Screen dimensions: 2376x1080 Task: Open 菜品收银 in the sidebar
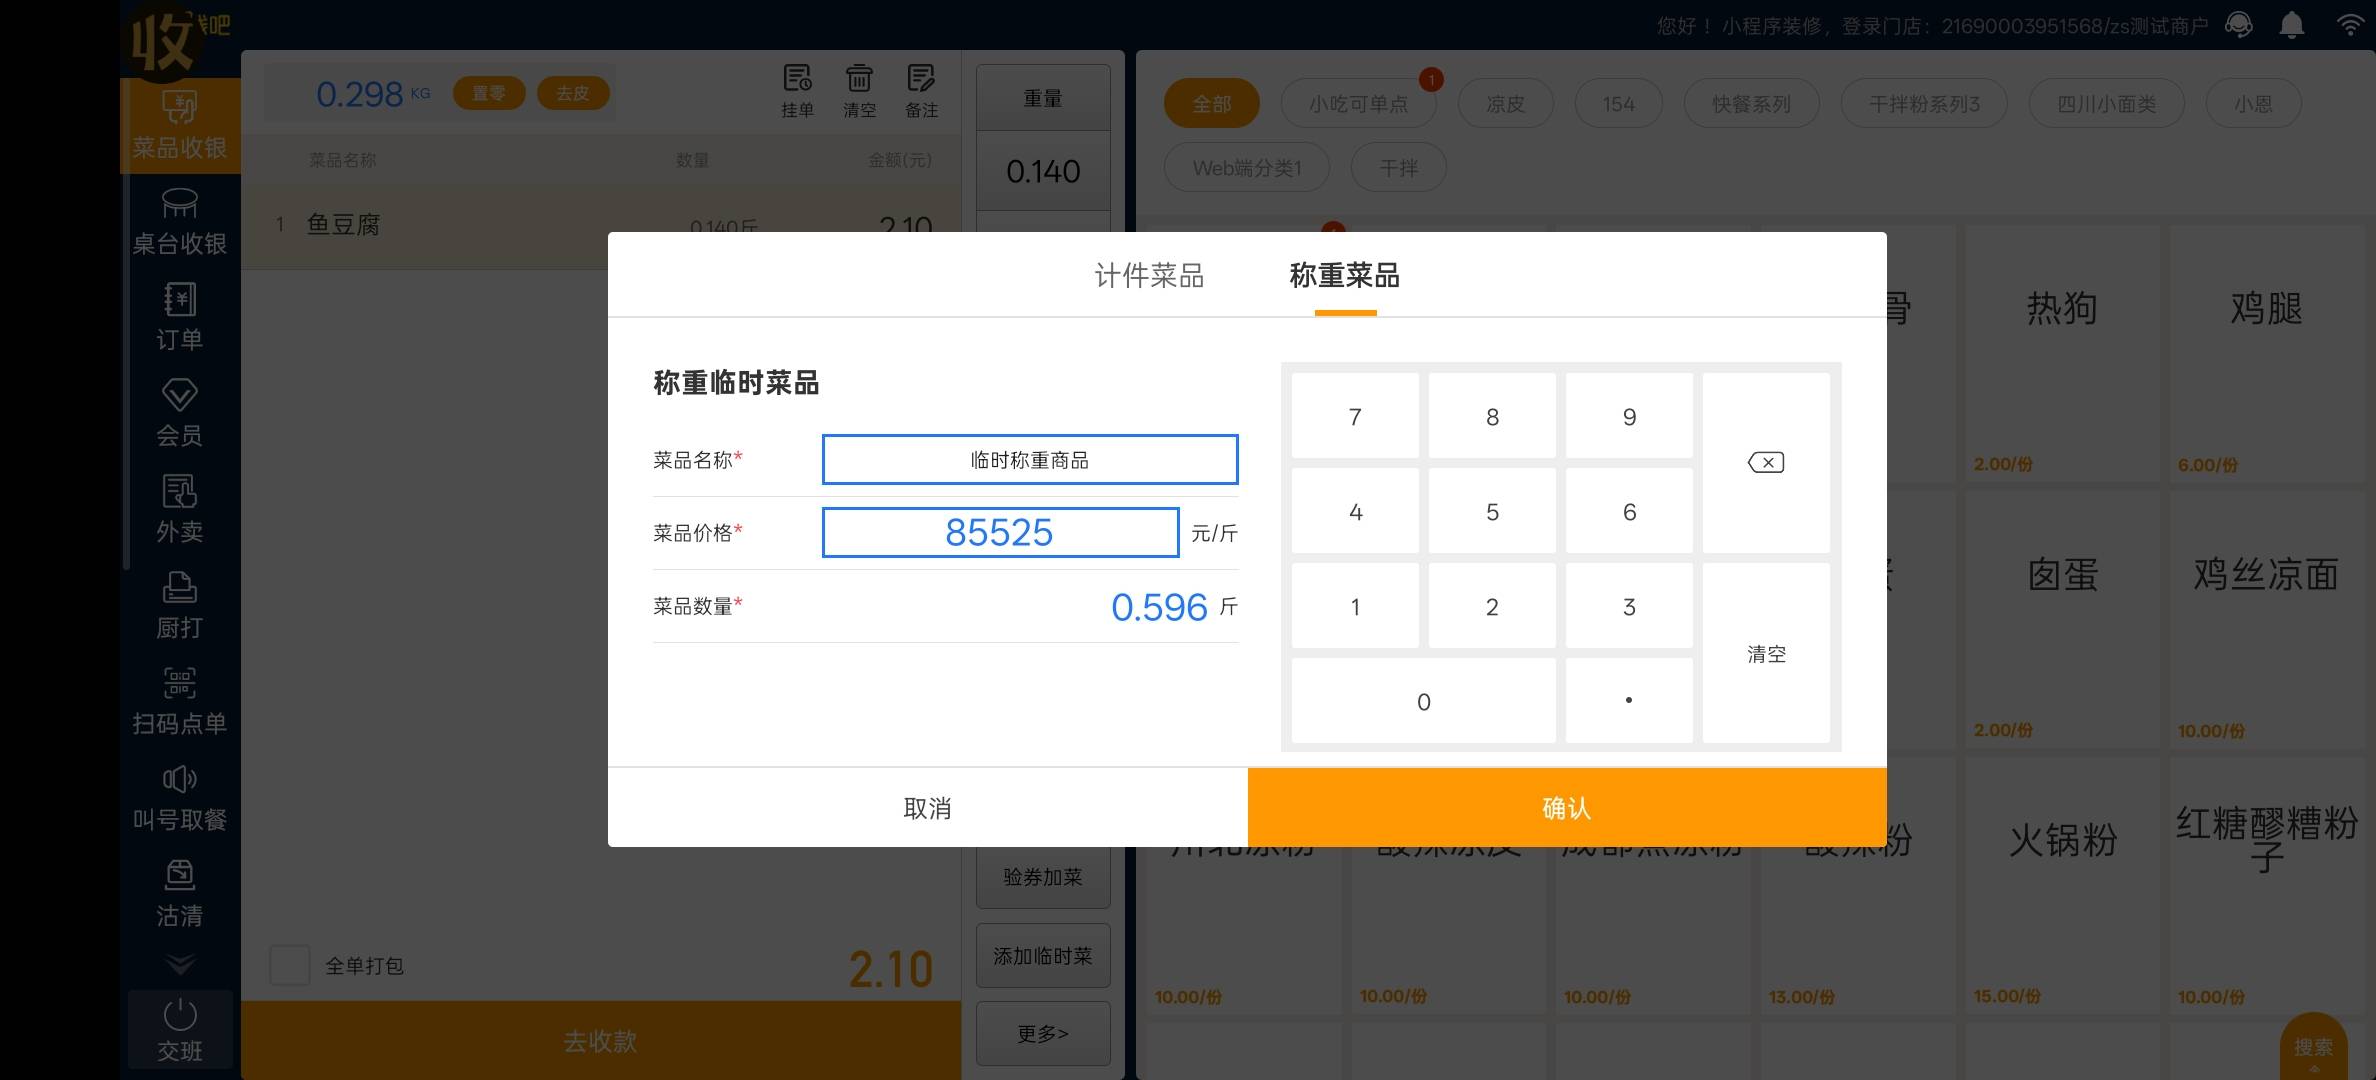pyautogui.click(x=180, y=126)
